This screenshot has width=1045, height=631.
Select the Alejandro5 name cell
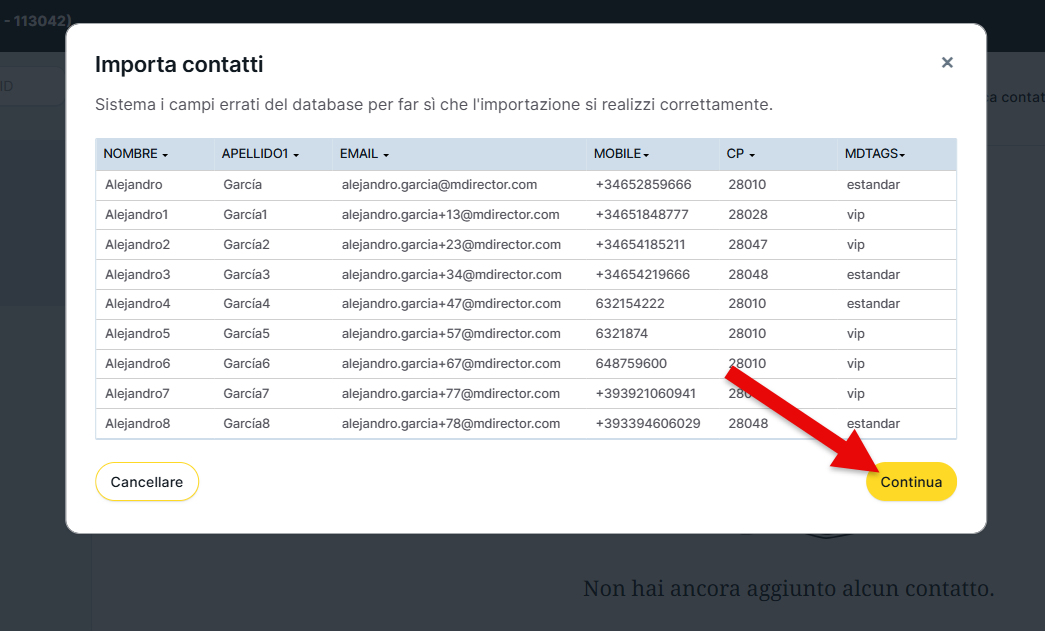137,334
